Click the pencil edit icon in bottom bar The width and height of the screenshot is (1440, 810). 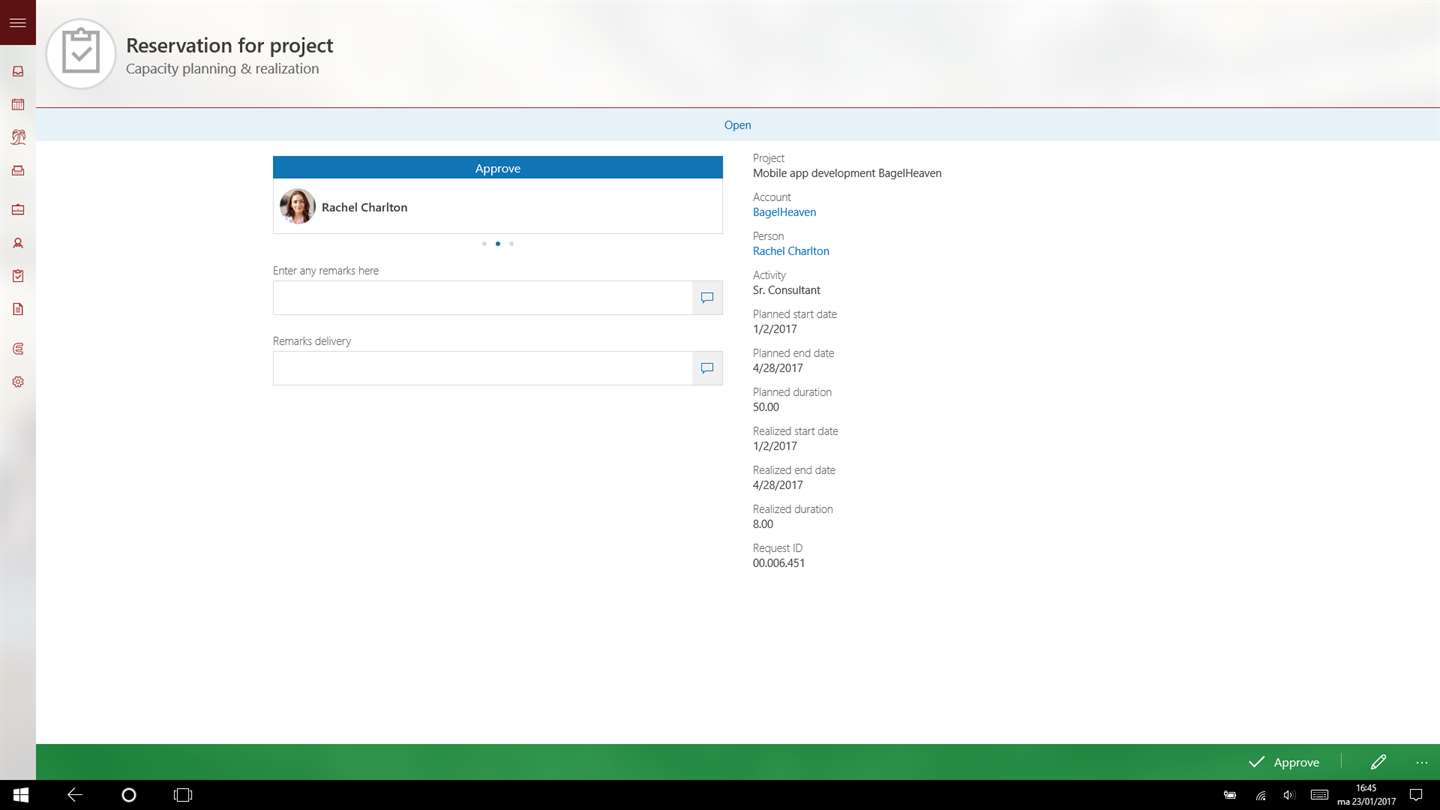(x=1378, y=762)
